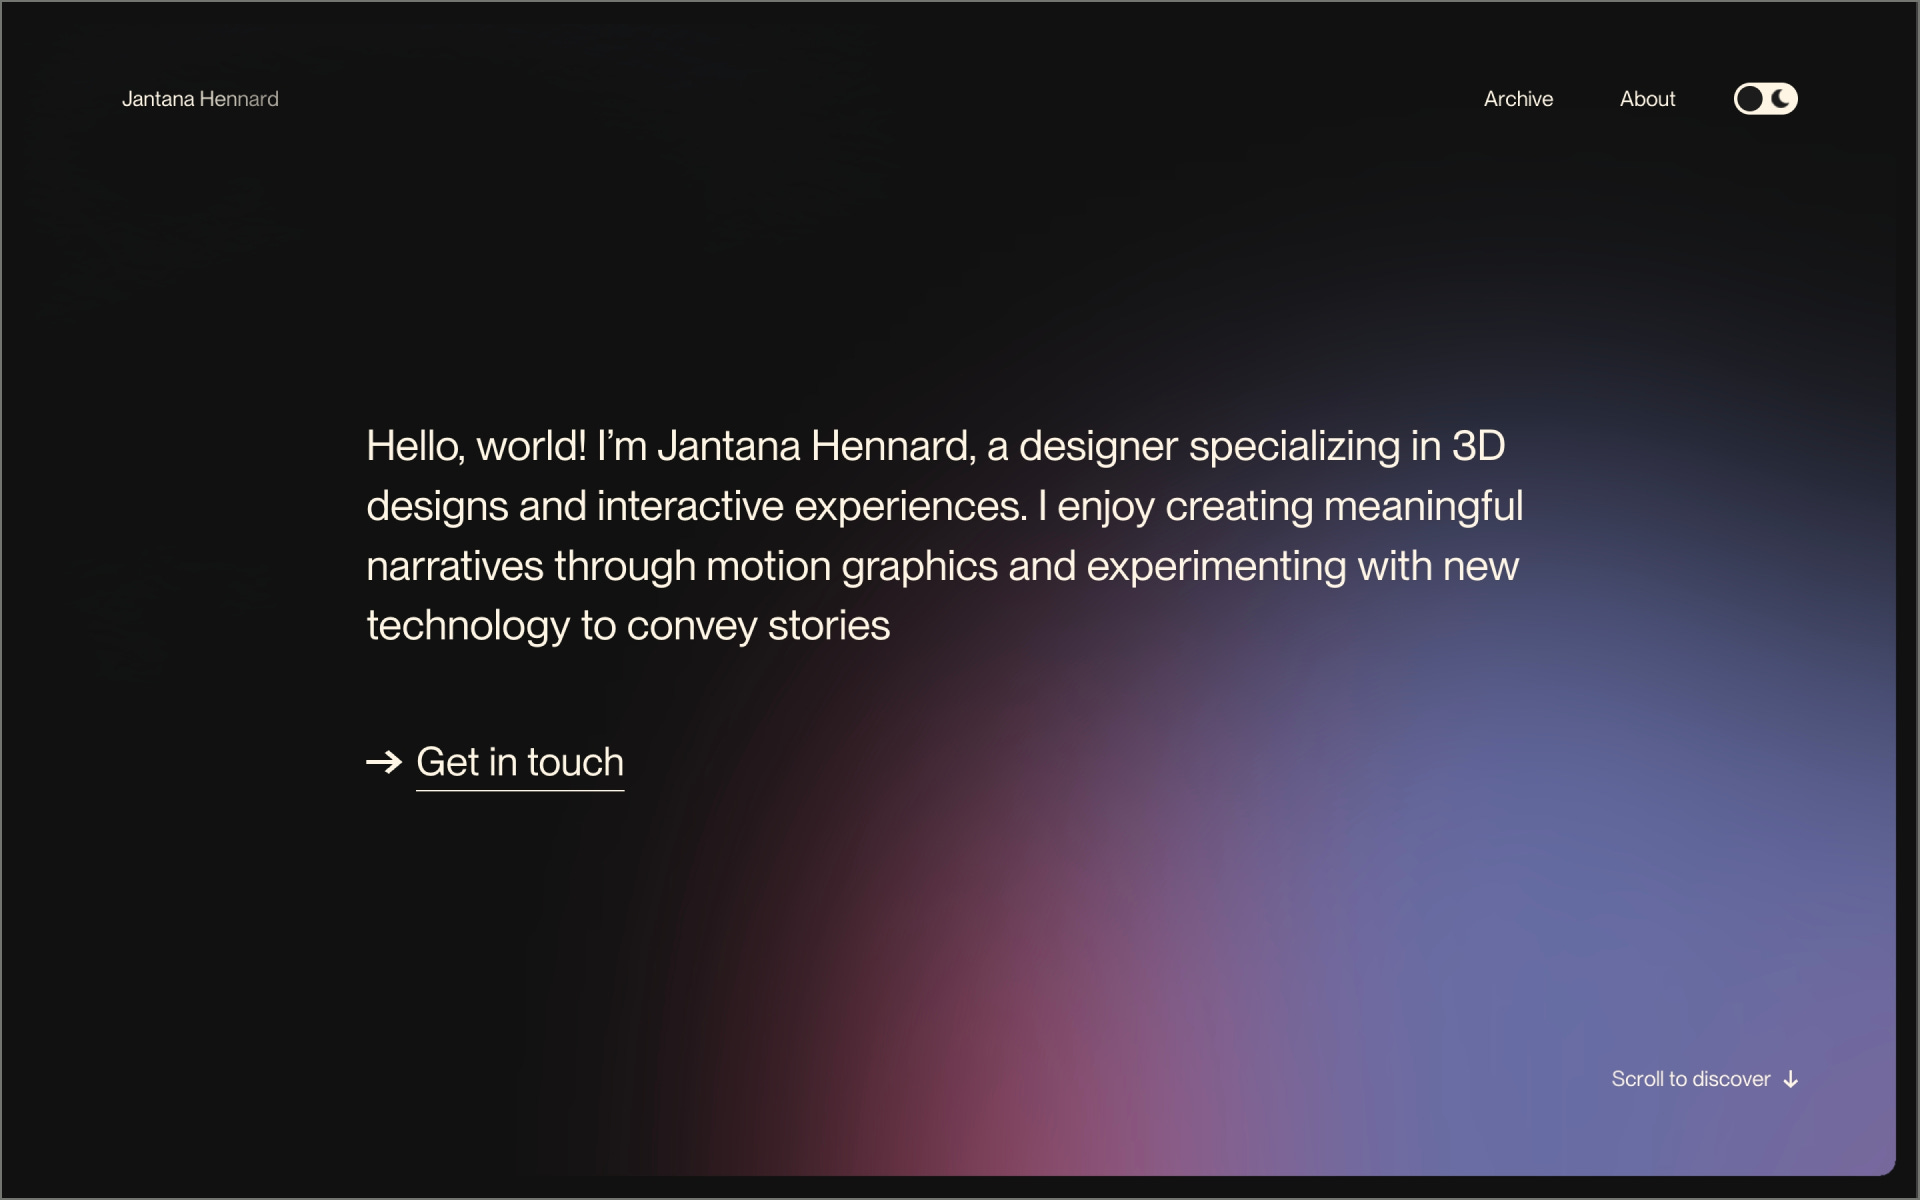This screenshot has height=1200, width=1920.
Task: Click the right-pointing arrow beside the contact link
Action: 384,762
